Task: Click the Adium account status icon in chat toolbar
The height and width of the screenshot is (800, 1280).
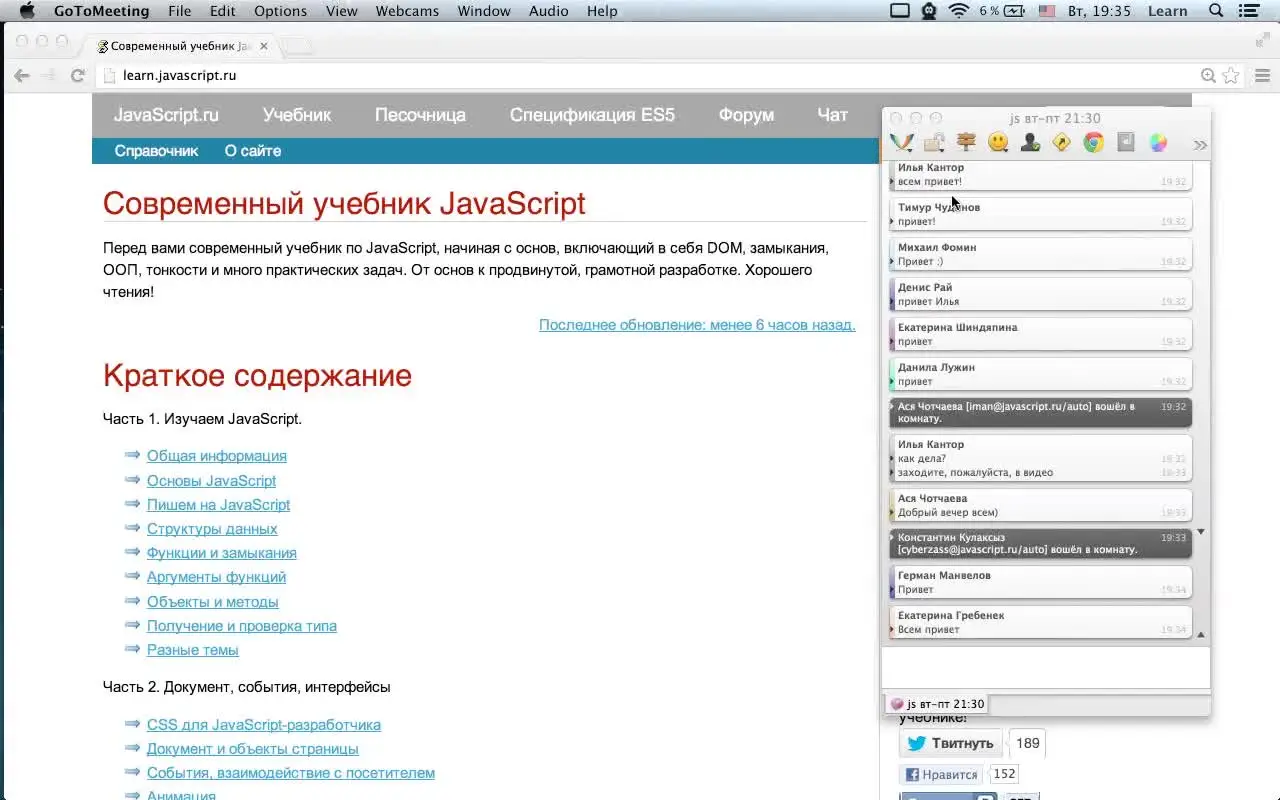Action: click(902, 143)
